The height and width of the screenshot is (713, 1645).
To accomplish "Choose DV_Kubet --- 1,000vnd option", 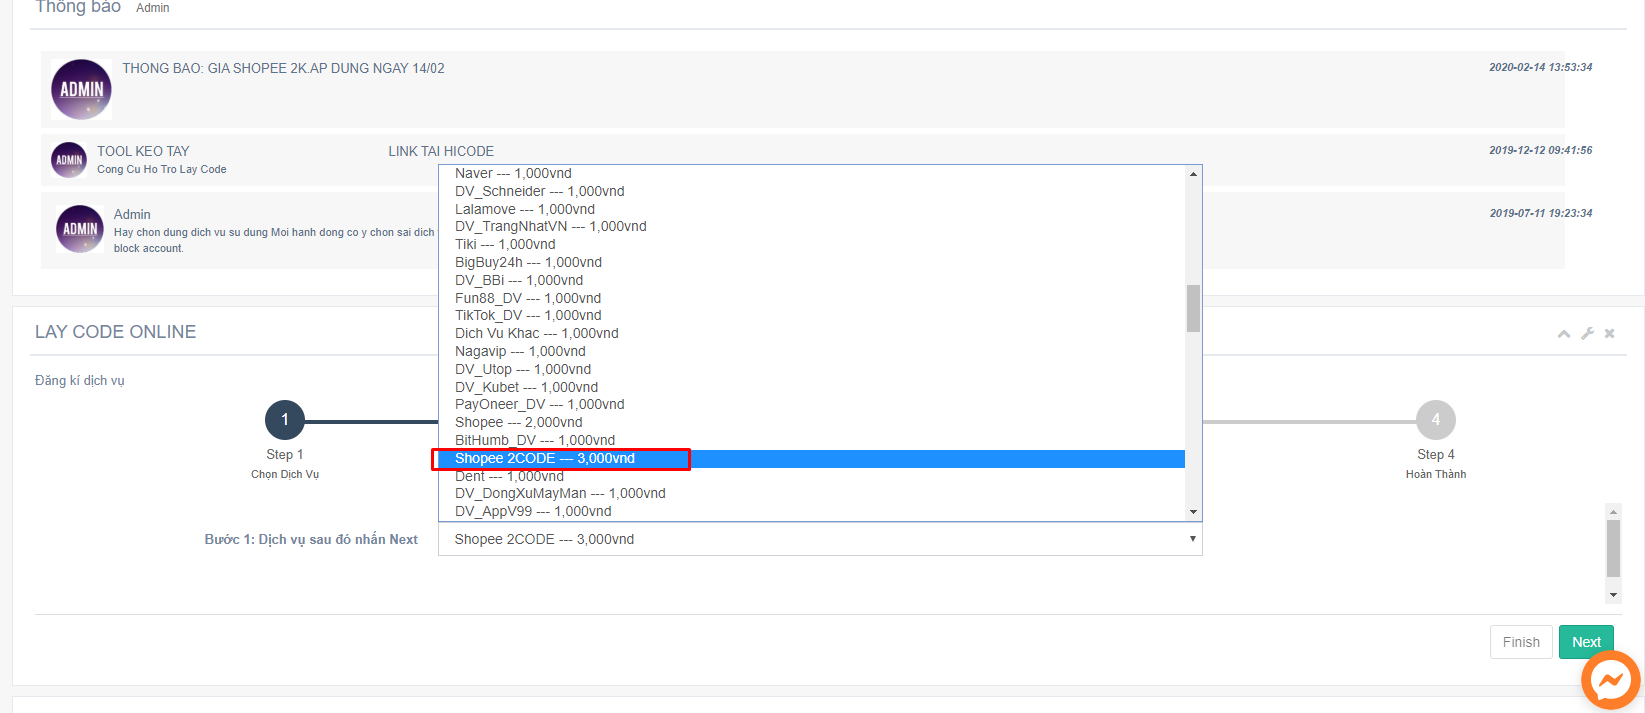I will tap(812, 387).
